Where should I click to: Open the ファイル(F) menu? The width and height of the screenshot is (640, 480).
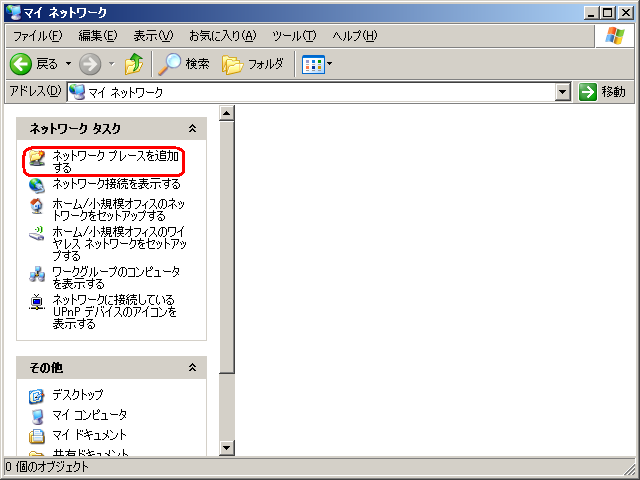click(37, 36)
